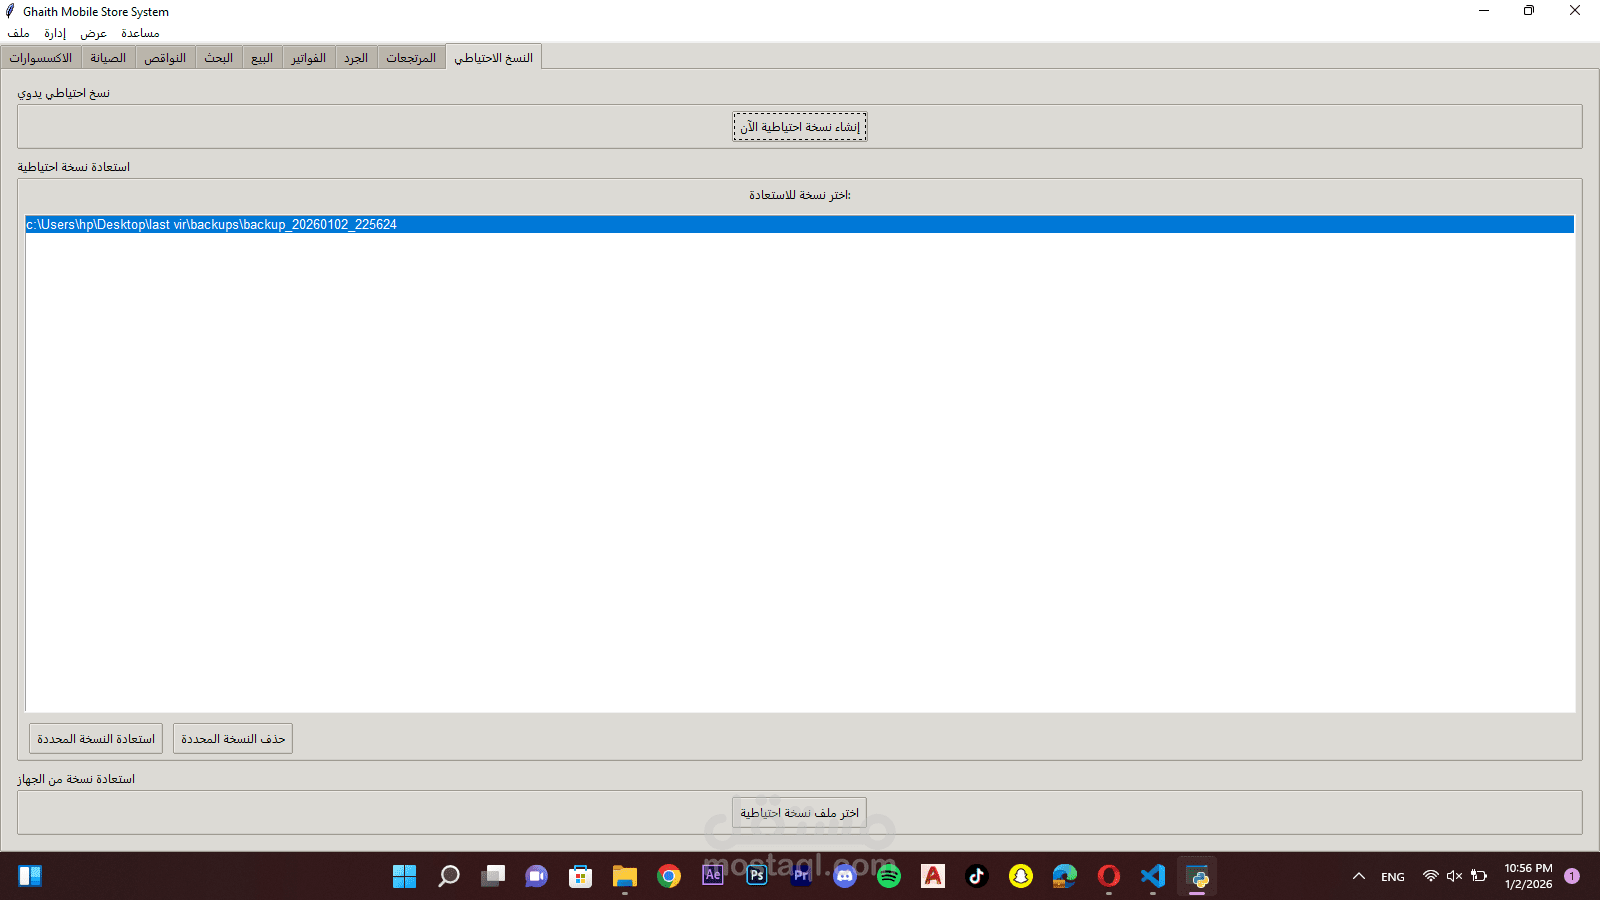Click the battery status icon
Viewport: 1600px width, 900px height.
click(x=1479, y=876)
